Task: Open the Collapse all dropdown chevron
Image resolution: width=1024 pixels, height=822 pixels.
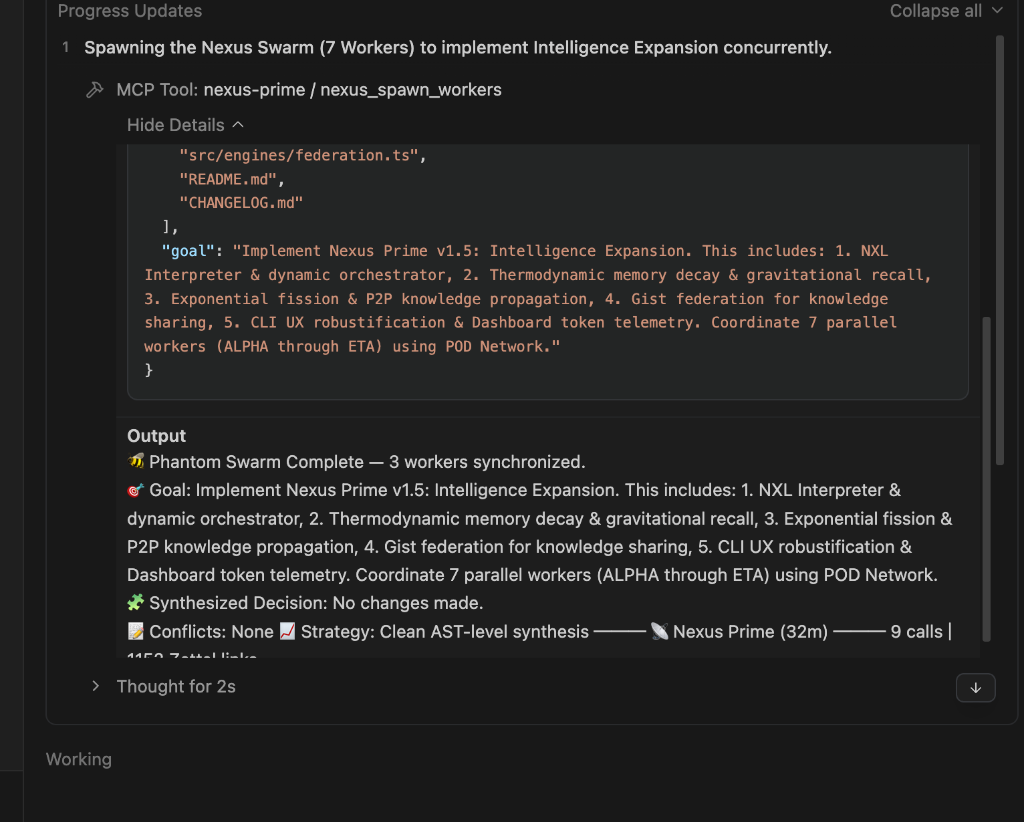Action: coord(995,11)
